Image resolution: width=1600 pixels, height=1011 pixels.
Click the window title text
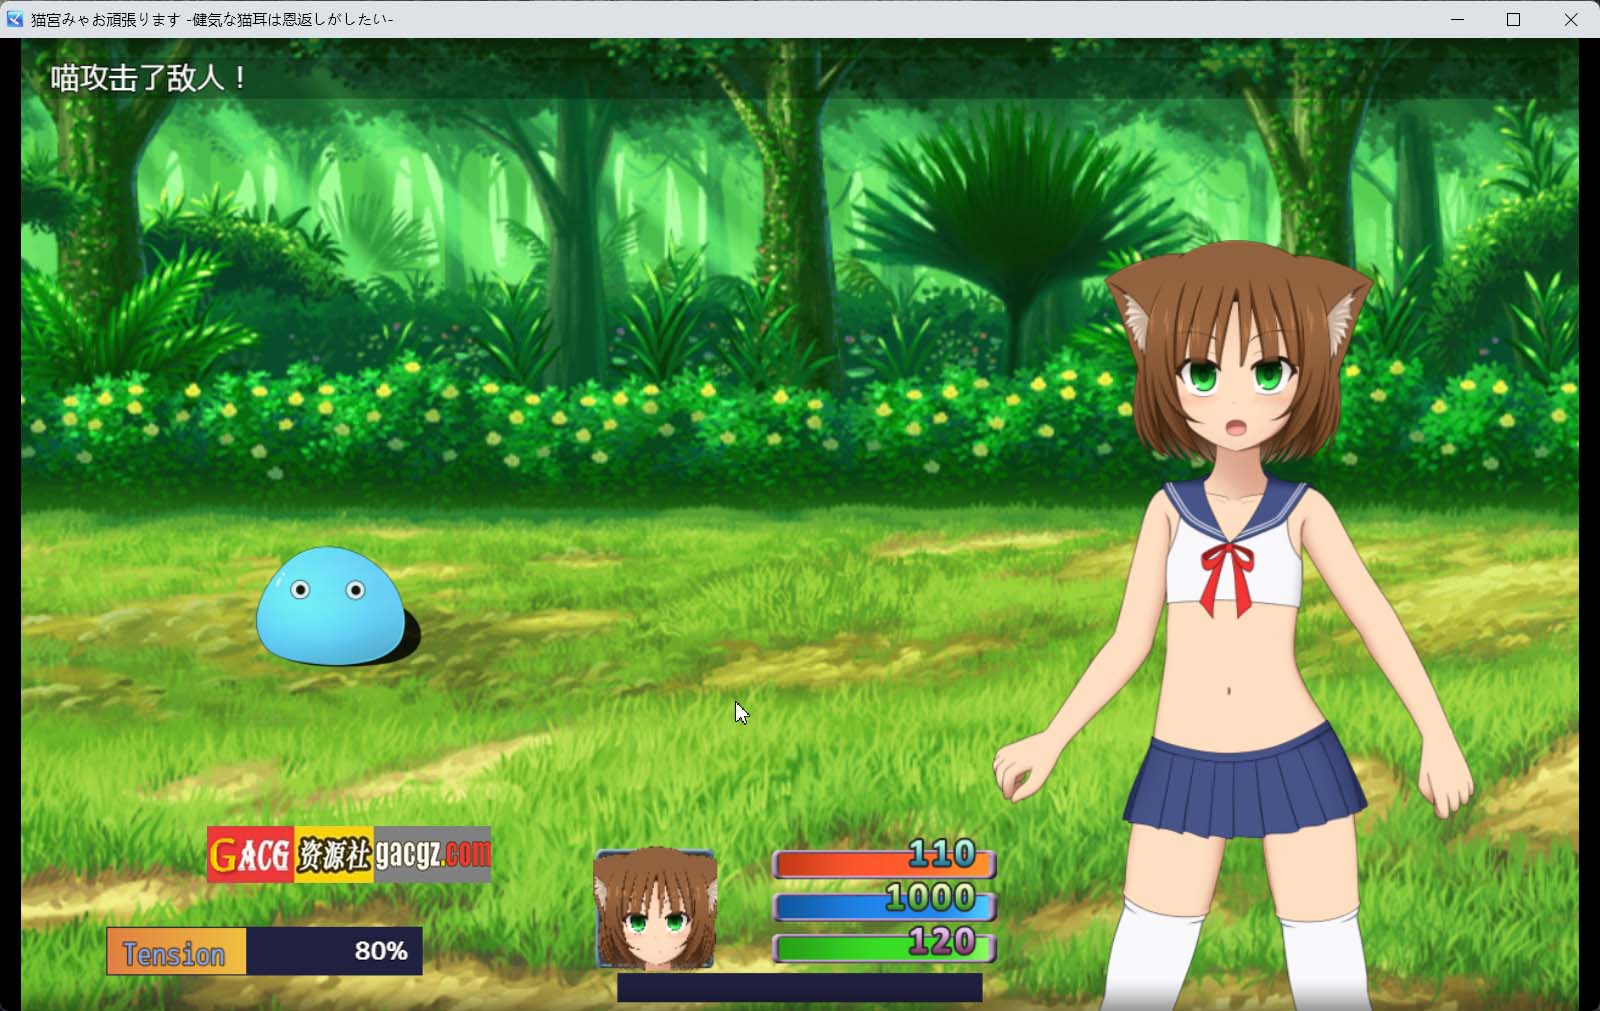point(212,19)
